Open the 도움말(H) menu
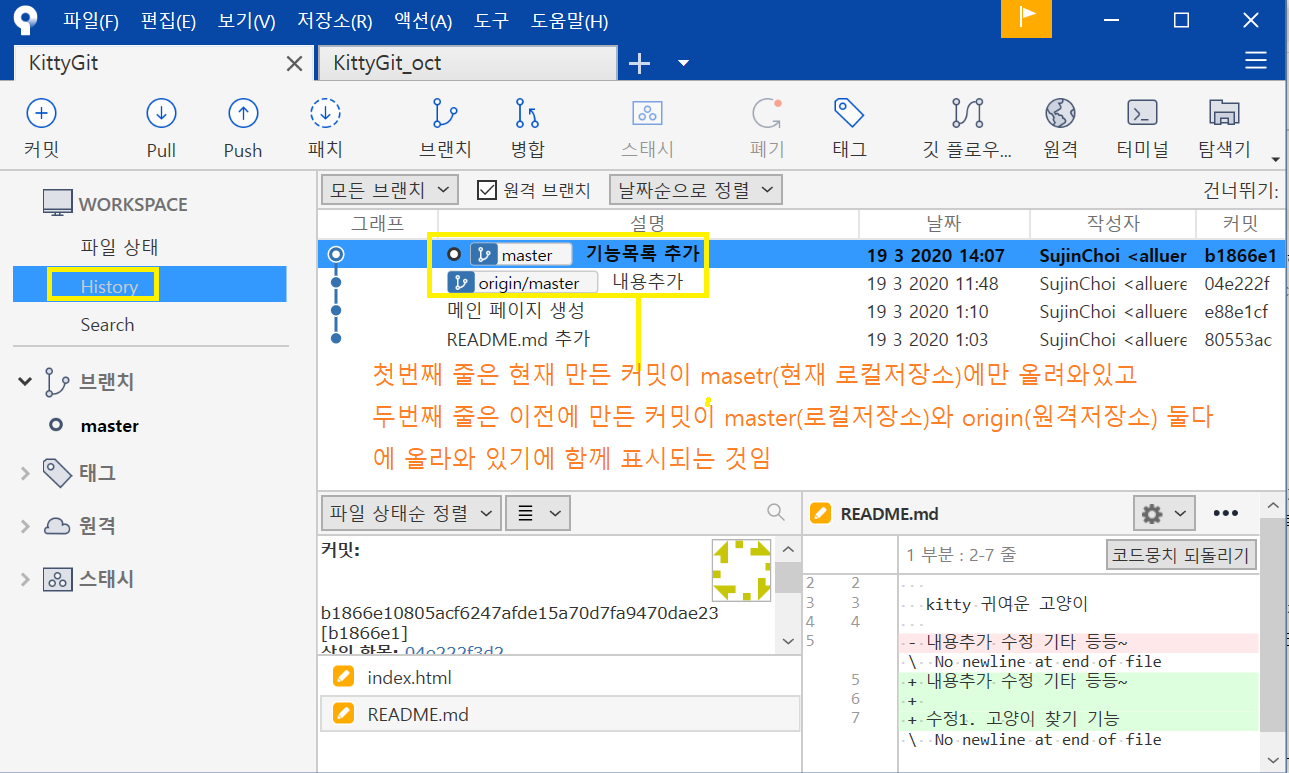Image resolution: width=1289 pixels, height=773 pixels. tap(569, 21)
